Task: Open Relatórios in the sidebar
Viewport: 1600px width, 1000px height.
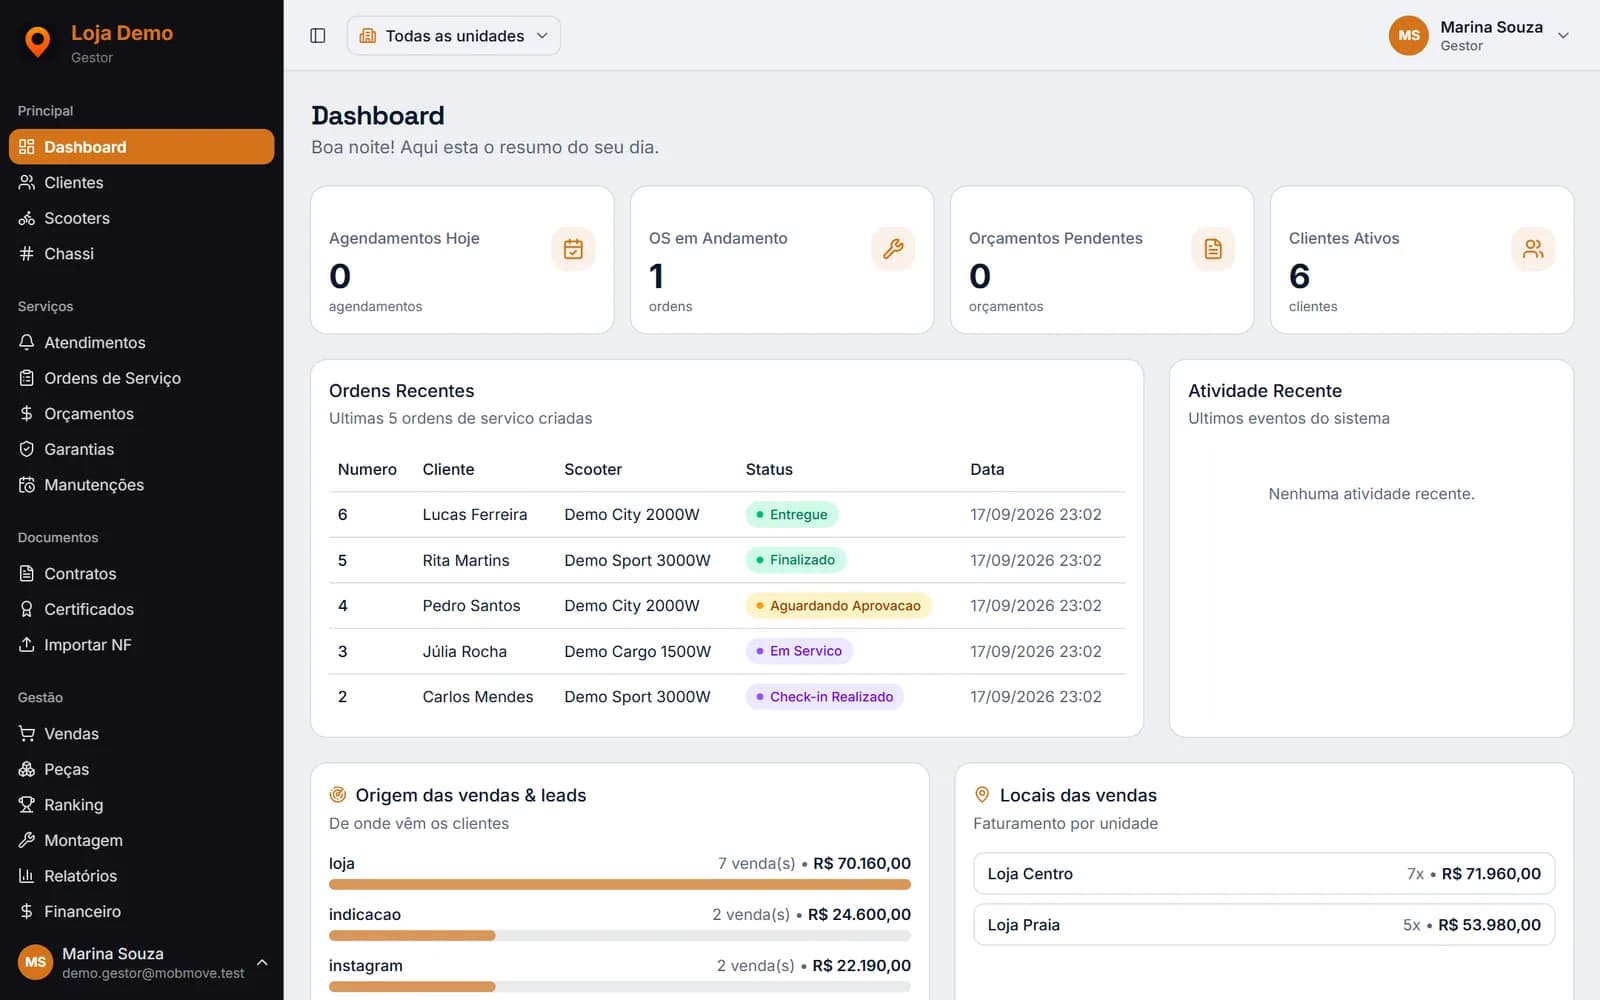Action: 141,876
